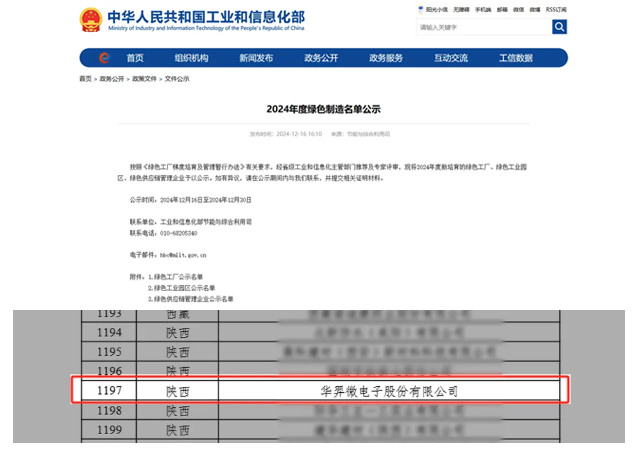
Task: Click table cell 1194
Action: point(109,333)
